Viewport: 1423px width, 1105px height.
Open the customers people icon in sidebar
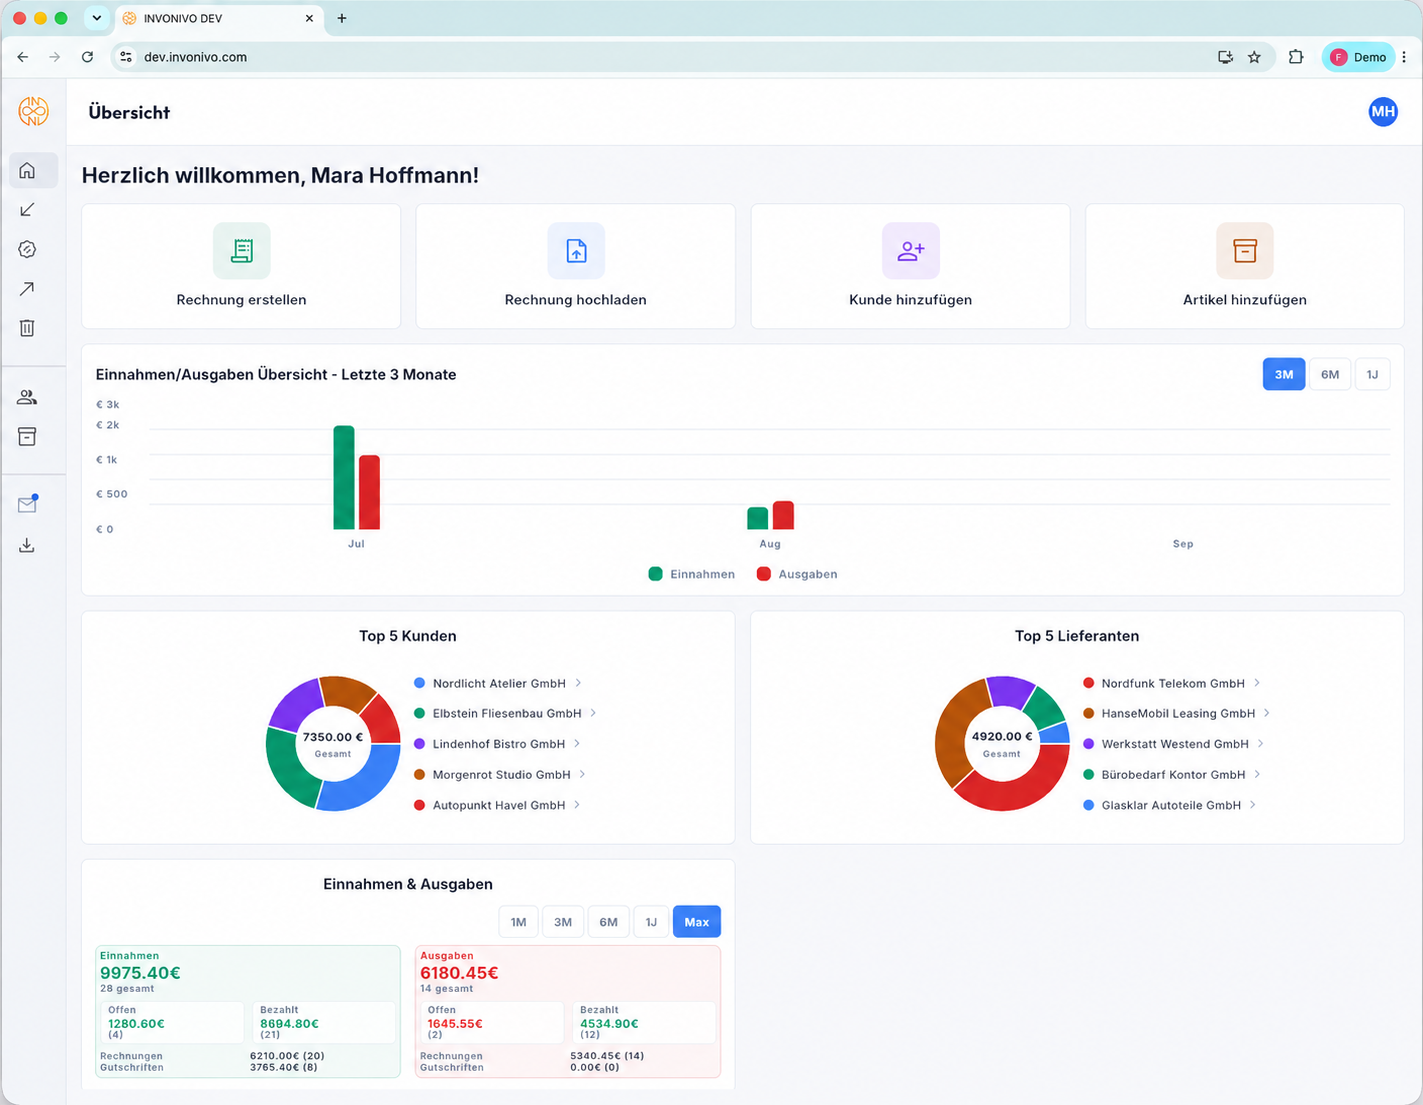pyautogui.click(x=27, y=397)
